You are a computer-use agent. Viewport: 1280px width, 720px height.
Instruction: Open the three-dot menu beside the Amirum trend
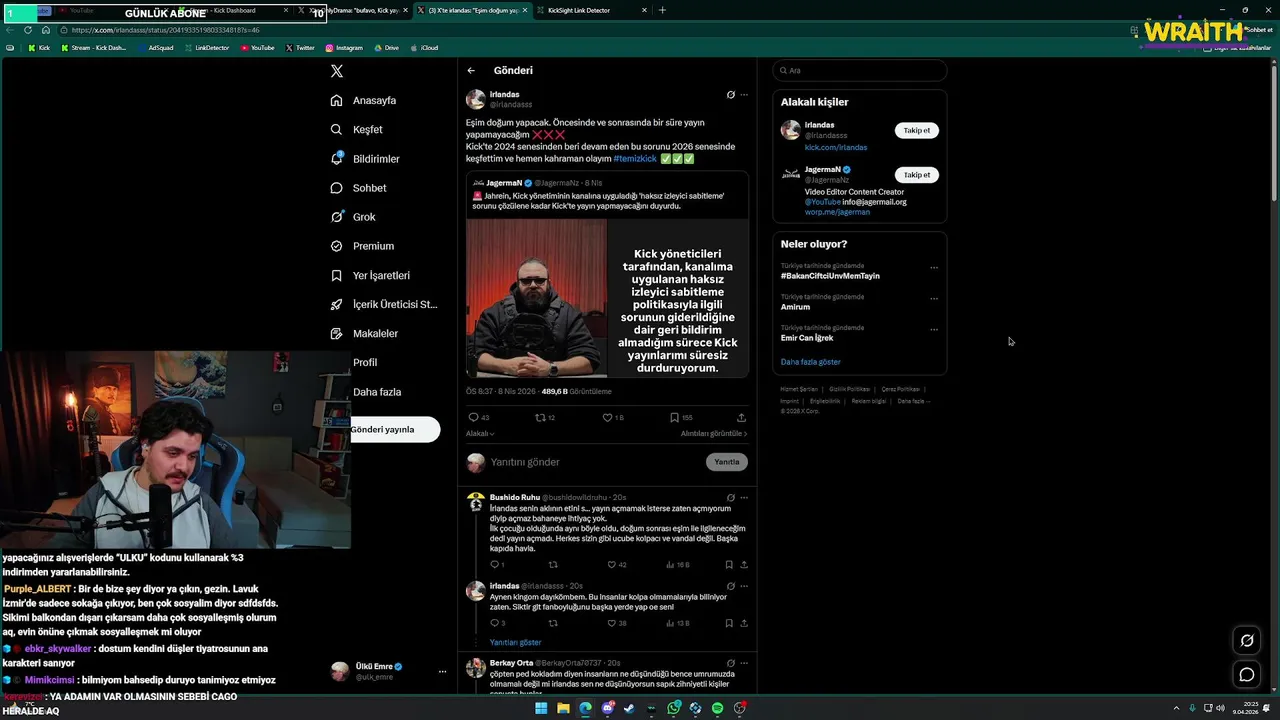[x=934, y=299]
